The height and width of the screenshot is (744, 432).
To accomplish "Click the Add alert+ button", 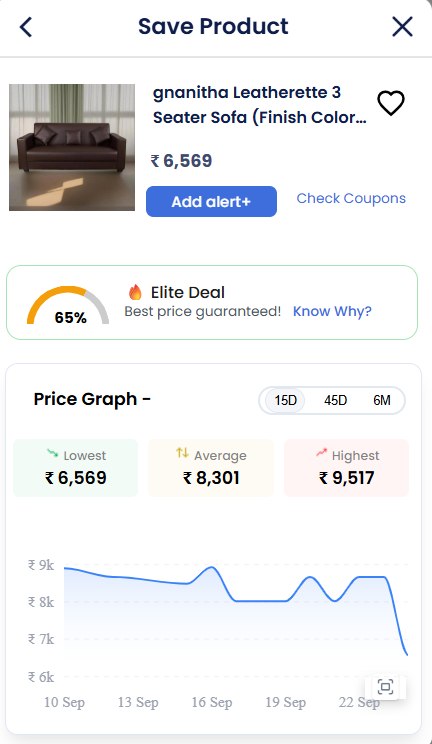I will tap(211, 202).
